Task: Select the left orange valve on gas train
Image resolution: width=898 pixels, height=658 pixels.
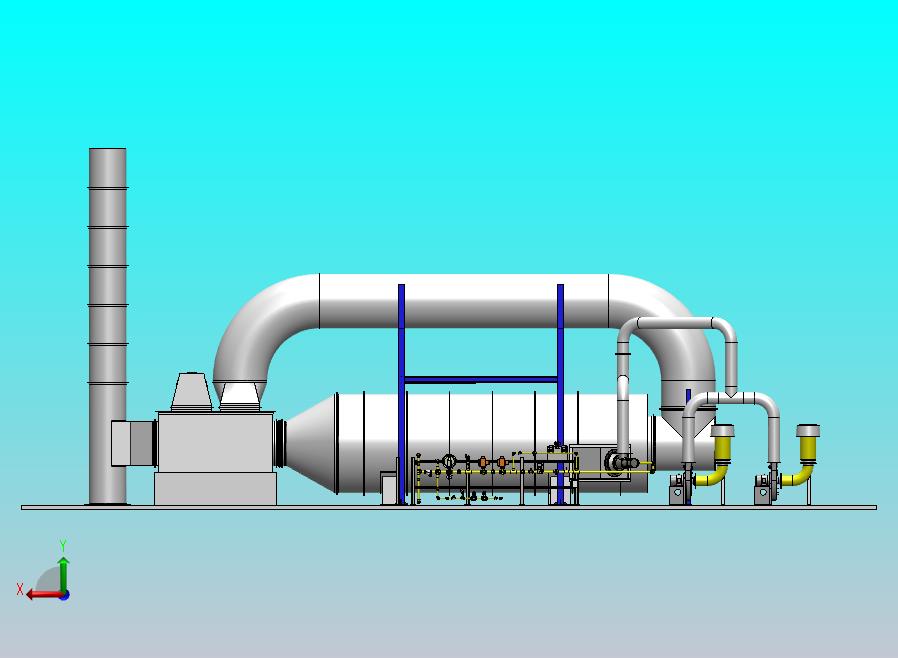Action: (483, 462)
